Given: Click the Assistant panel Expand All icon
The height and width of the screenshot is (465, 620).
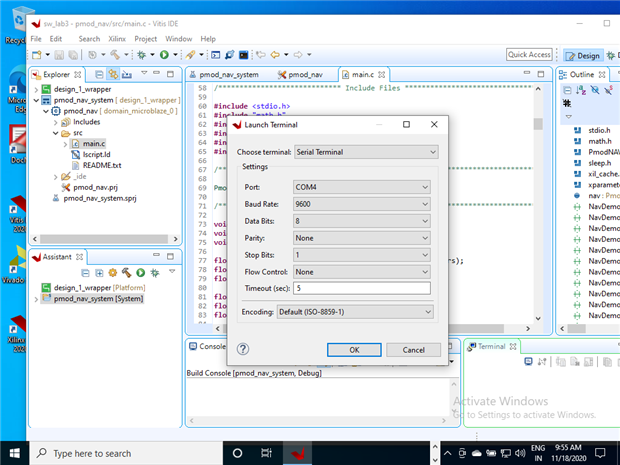Looking at the screenshot, I should click(x=99, y=273).
